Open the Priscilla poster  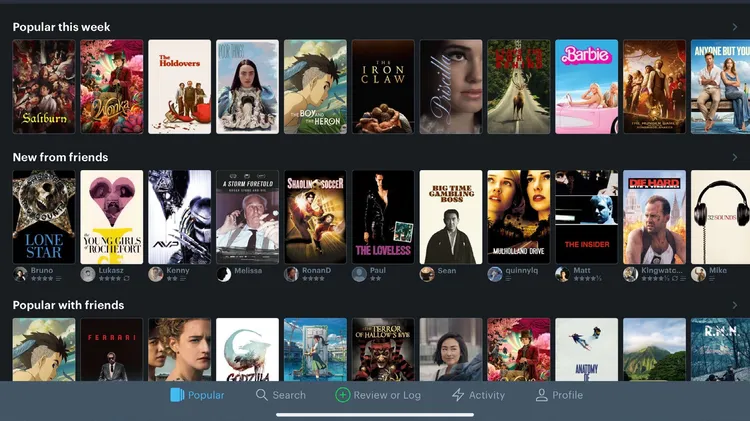coord(451,87)
